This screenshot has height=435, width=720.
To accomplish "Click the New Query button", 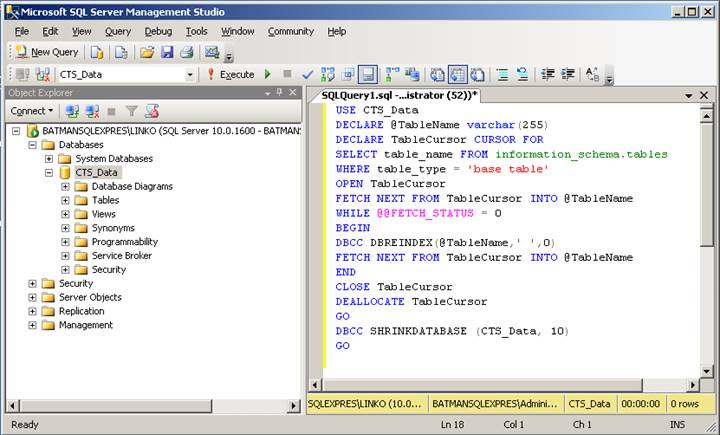I will [47, 52].
